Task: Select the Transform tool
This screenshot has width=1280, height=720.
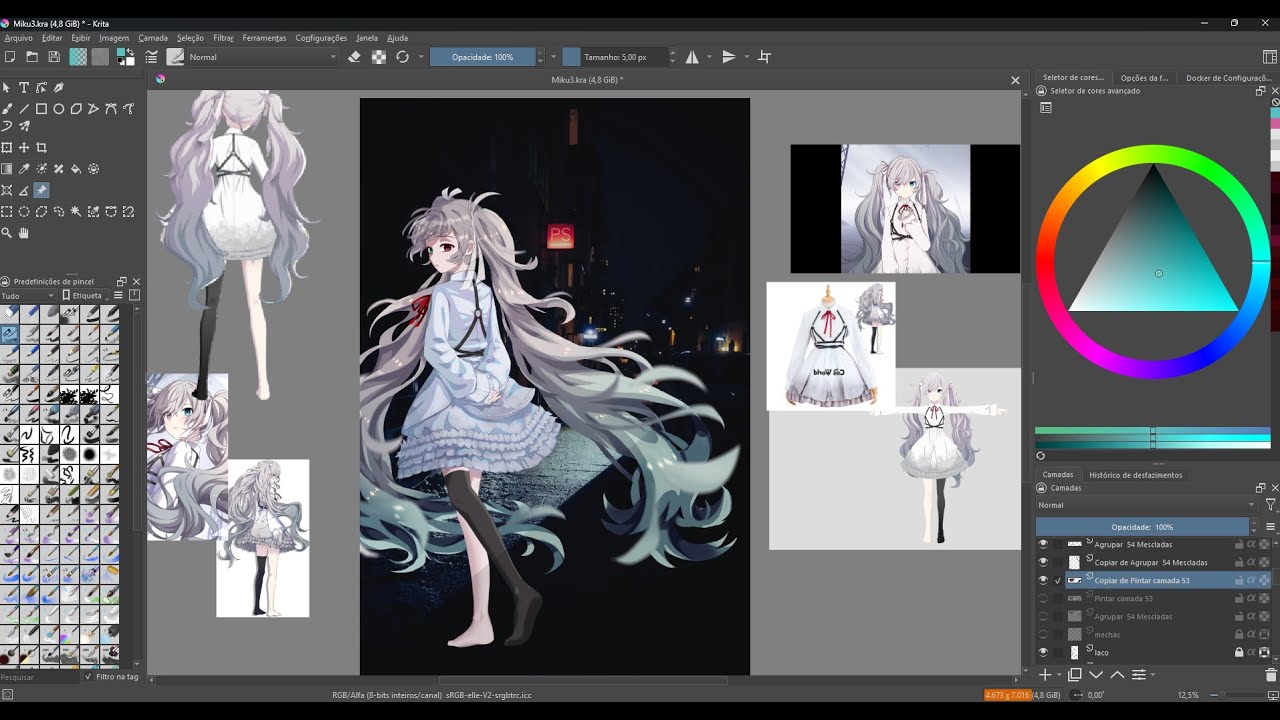Action: tap(7, 148)
